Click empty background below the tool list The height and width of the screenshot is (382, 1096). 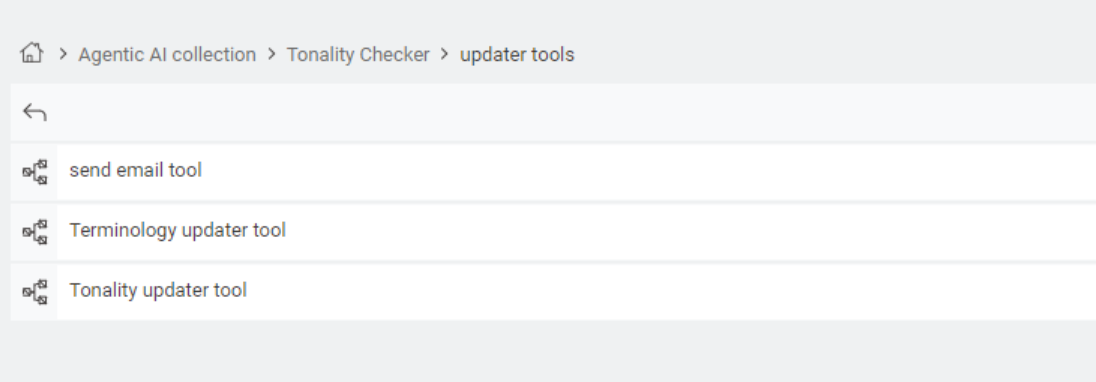[x=548, y=352]
